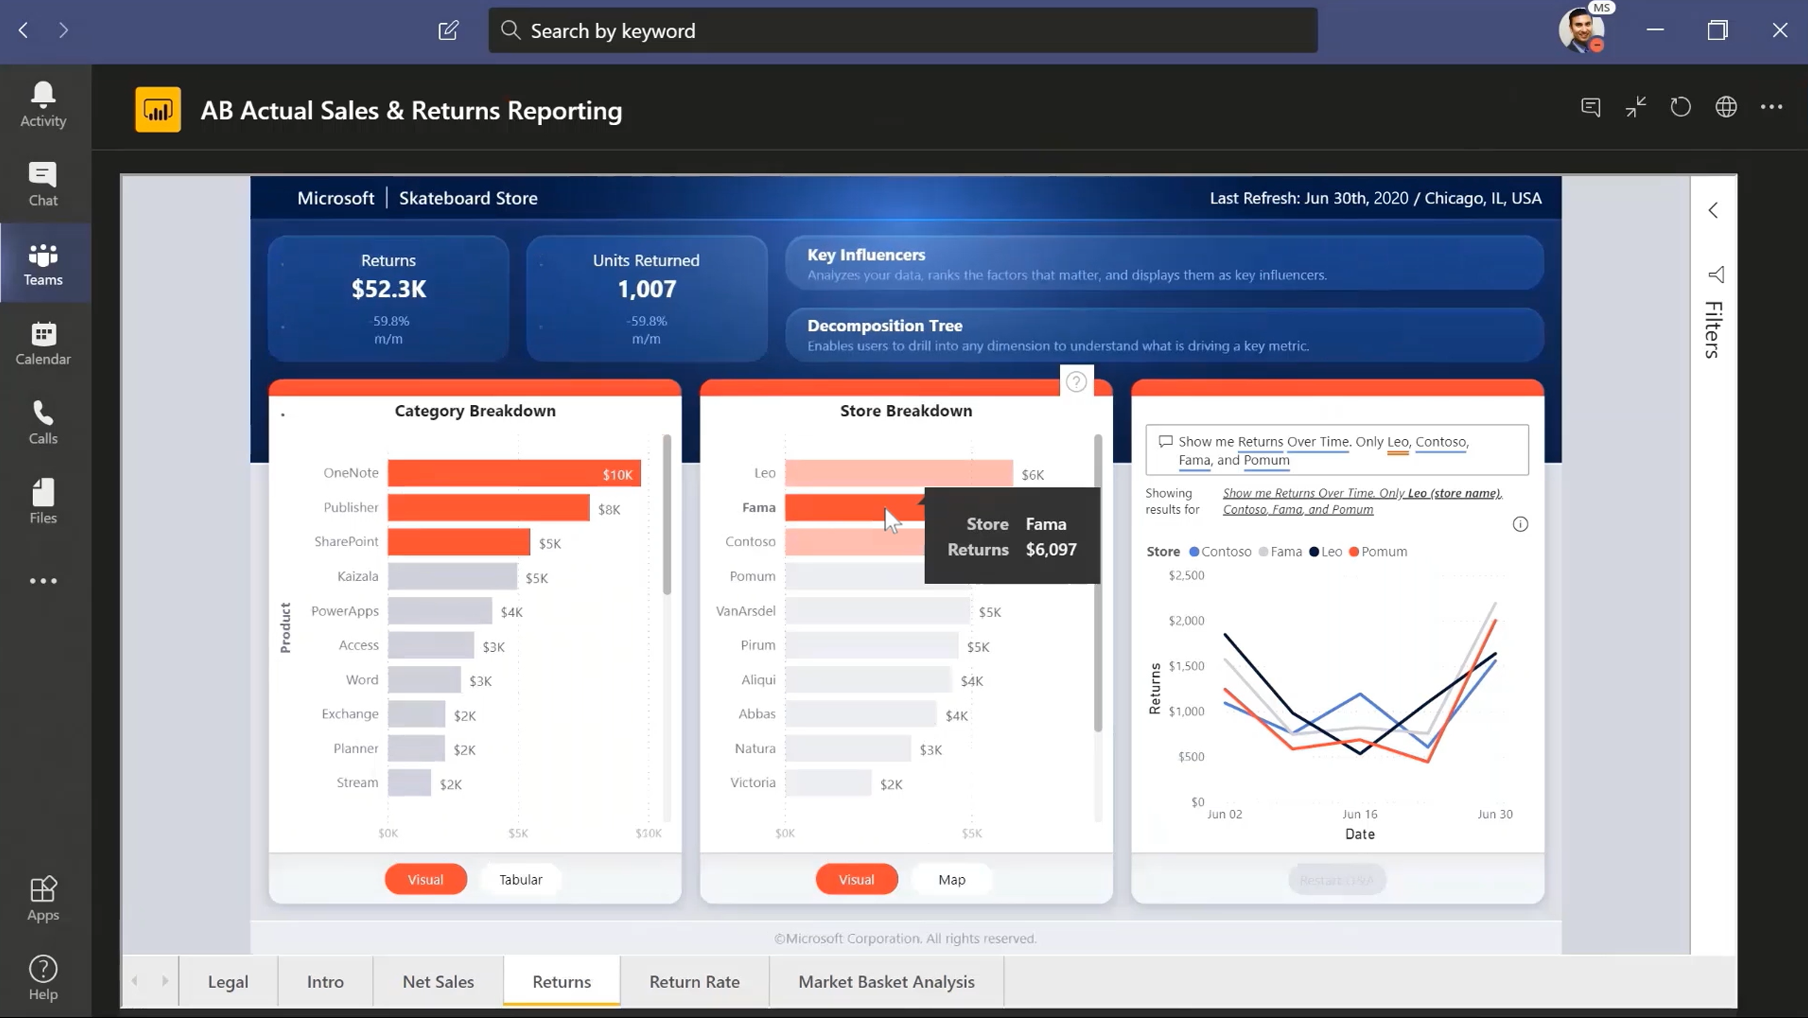
Task: Expand more apps ellipsis in sidebar
Action: [x=43, y=581]
